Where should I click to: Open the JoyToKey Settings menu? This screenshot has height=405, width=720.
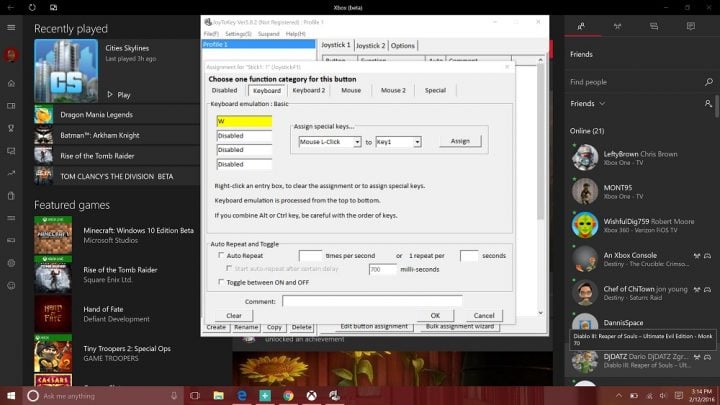pyautogui.click(x=238, y=34)
